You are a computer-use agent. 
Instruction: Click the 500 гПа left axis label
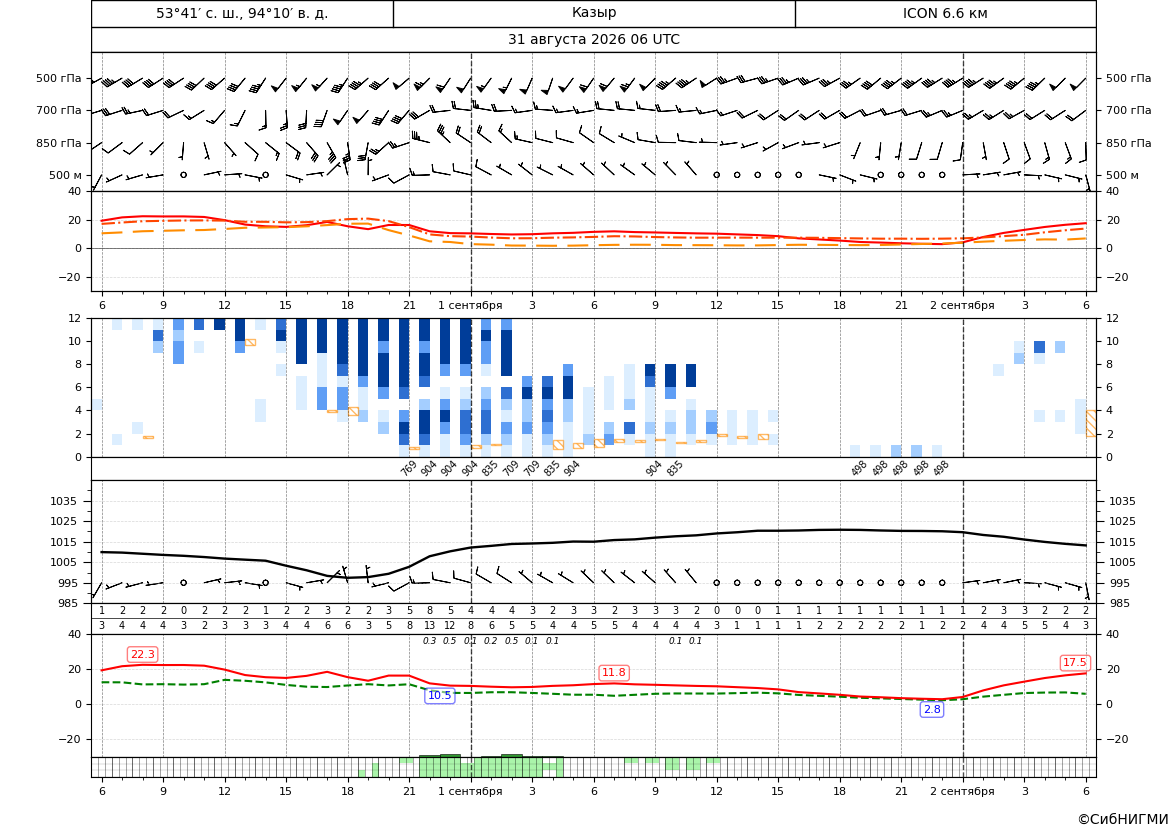(x=59, y=78)
